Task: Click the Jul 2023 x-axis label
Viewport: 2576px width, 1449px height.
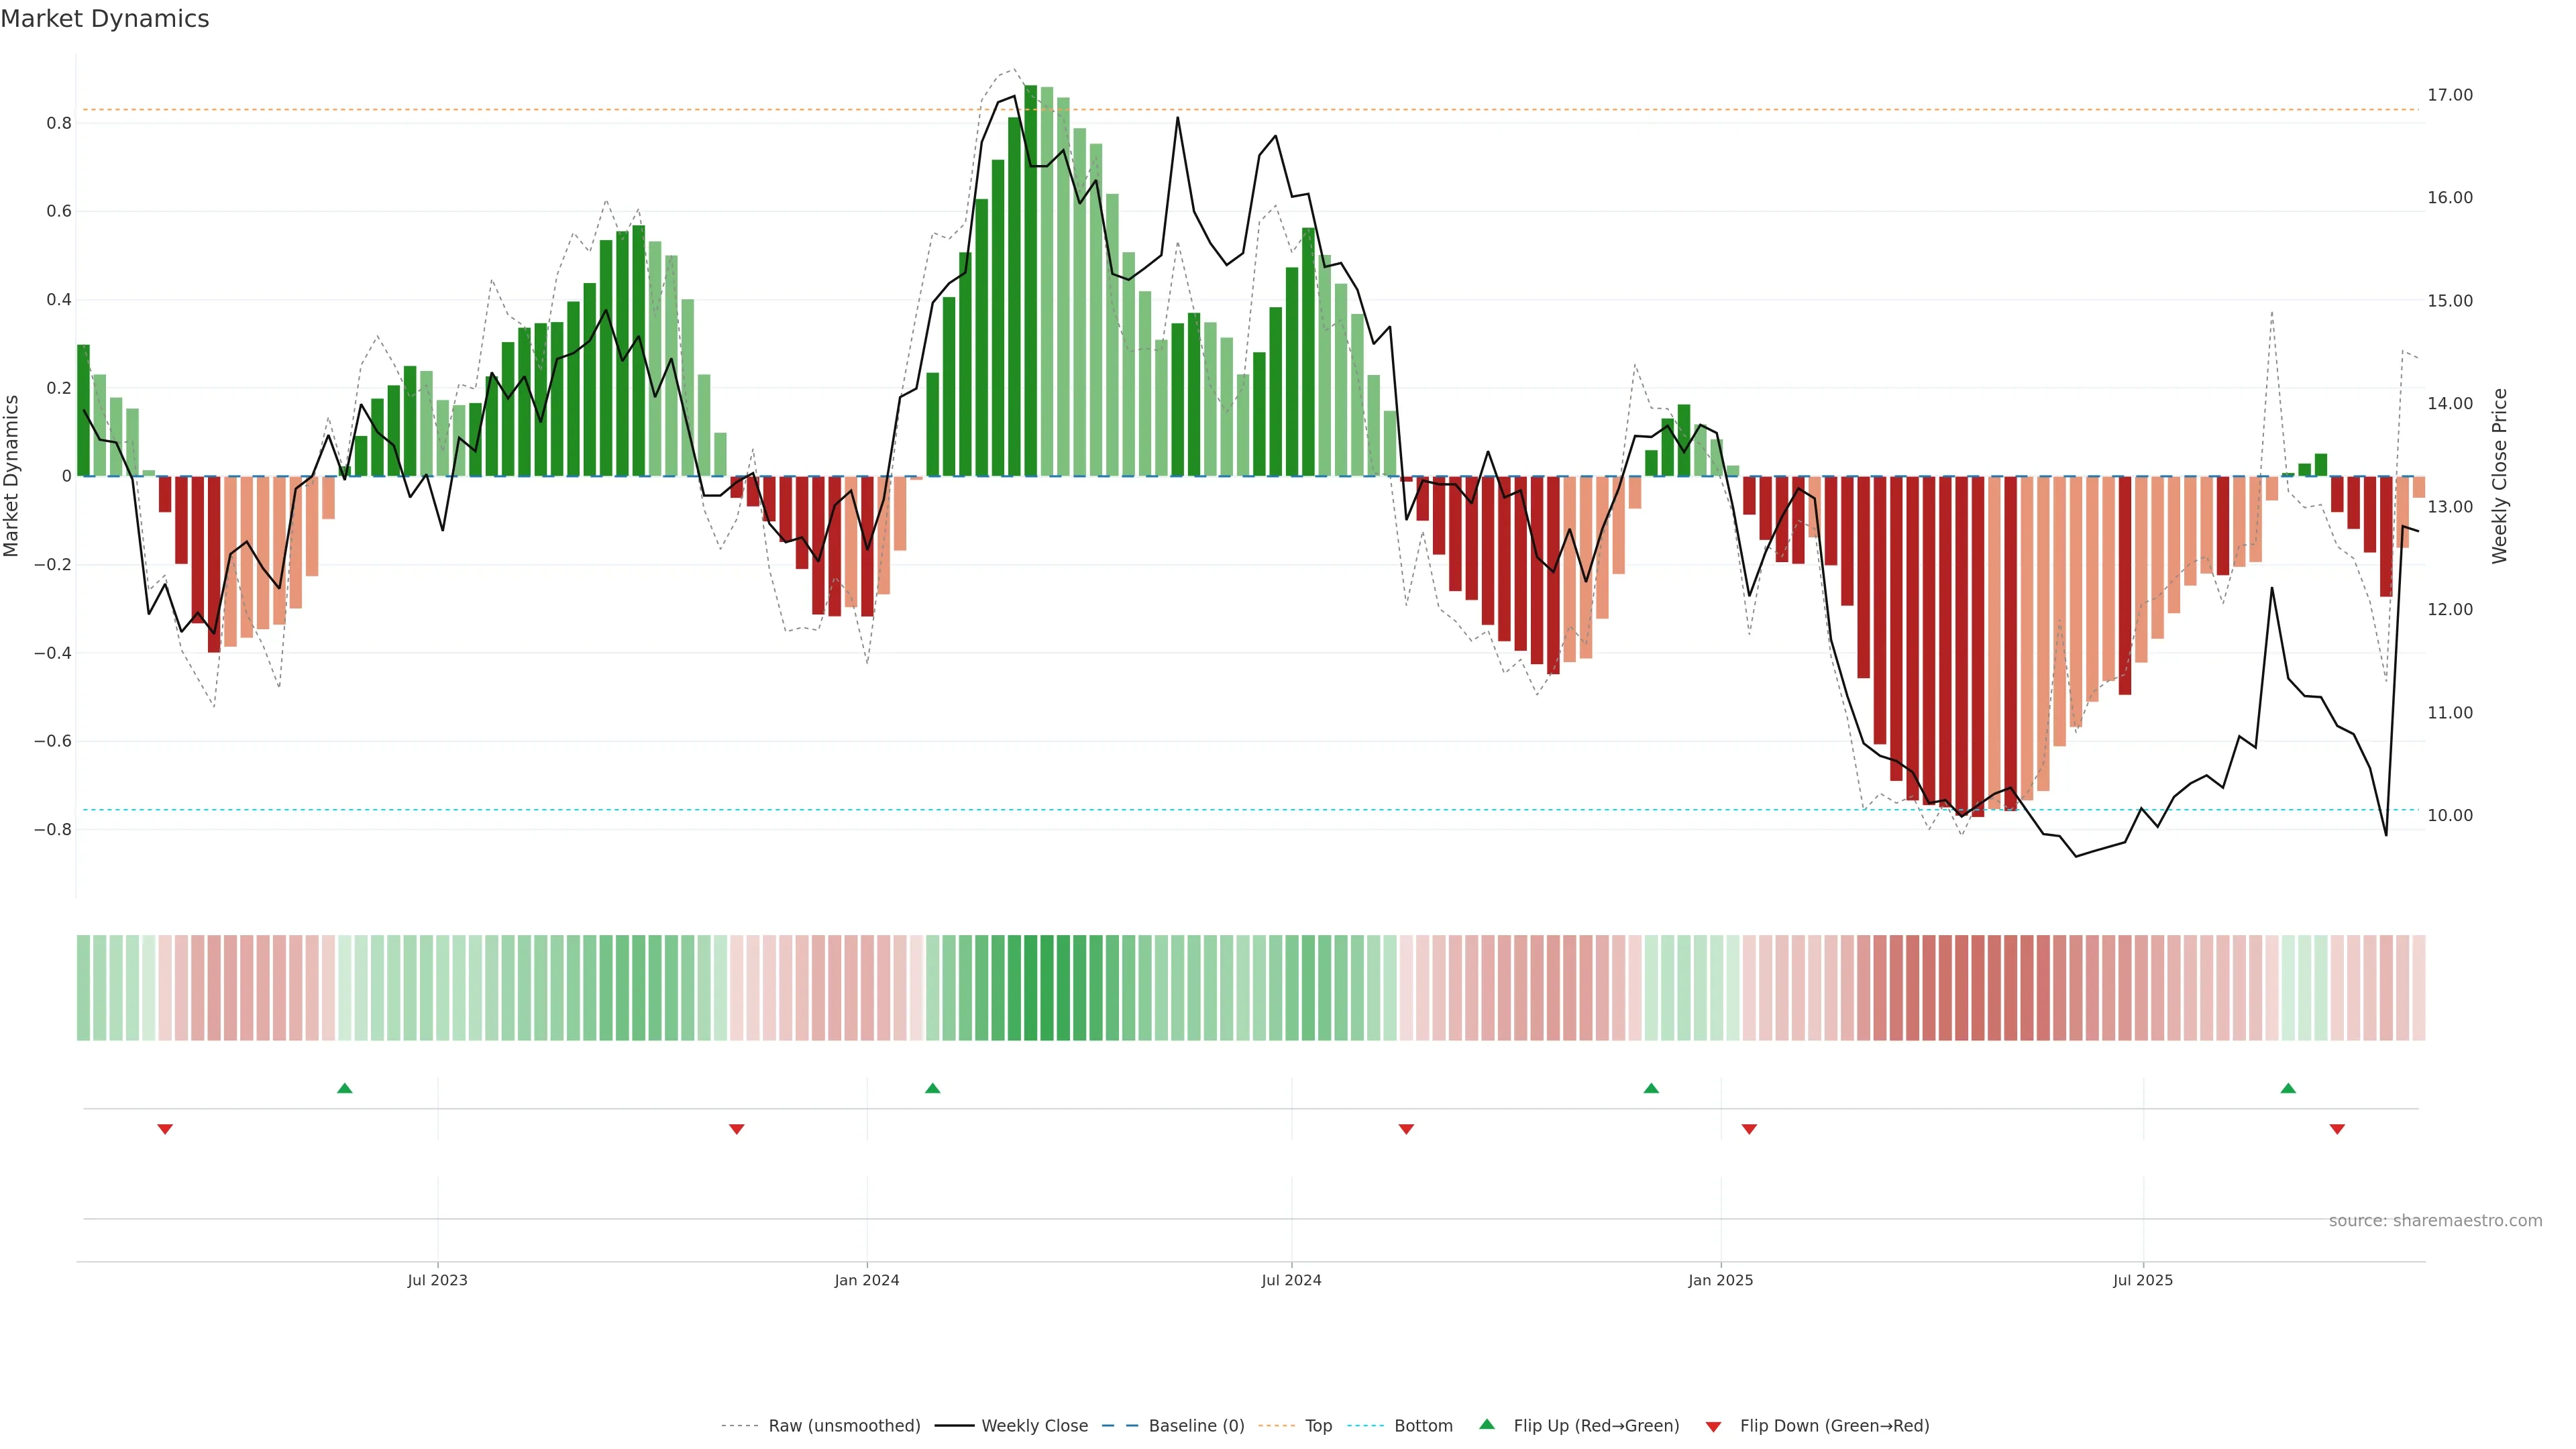Action: click(x=437, y=1280)
